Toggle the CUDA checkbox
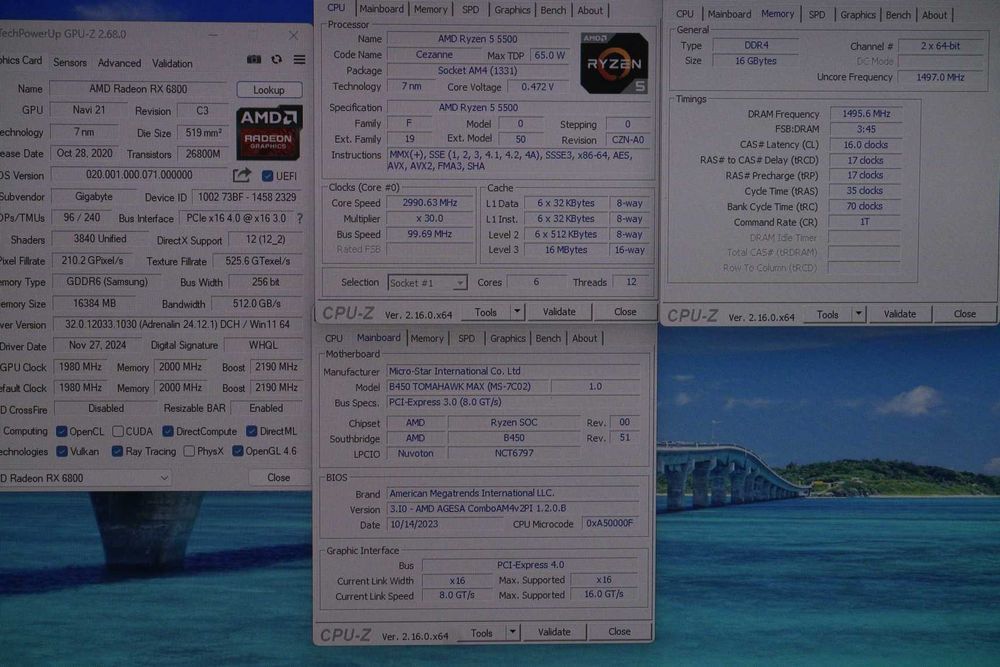The width and height of the screenshot is (1000, 667). [x=118, y=431]
